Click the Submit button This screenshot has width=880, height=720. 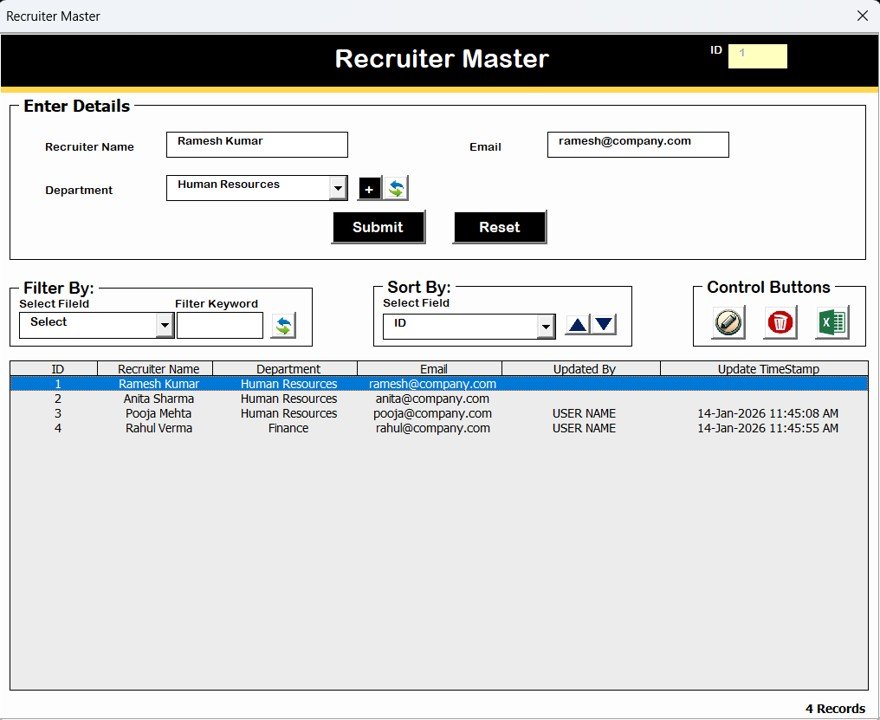[x=378, y=227]
